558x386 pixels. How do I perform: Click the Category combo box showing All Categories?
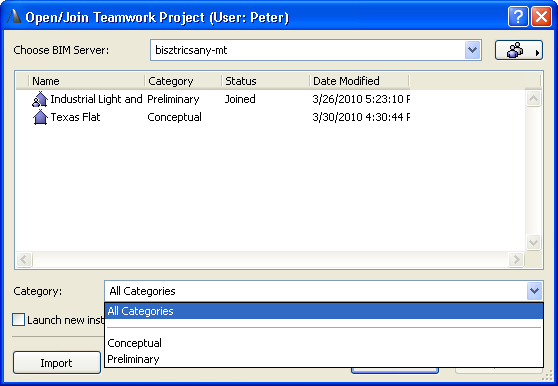click(324, 291)
